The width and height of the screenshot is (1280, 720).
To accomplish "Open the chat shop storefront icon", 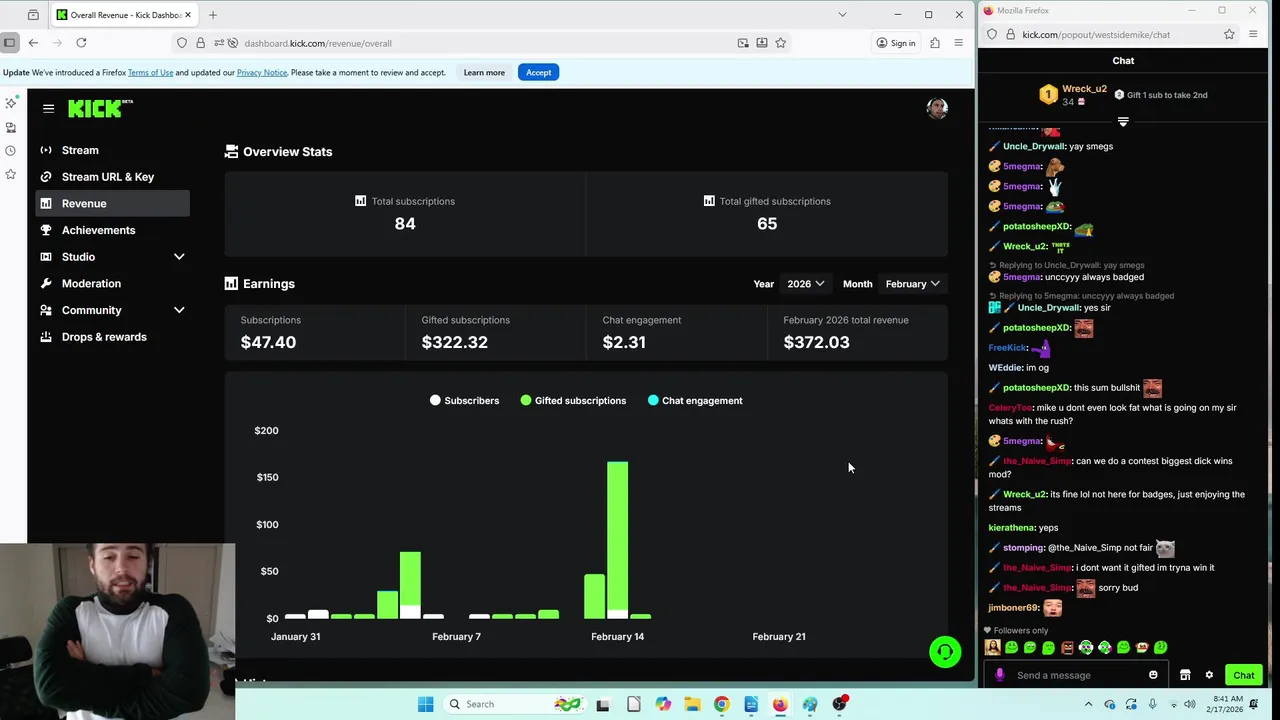I will click(1185, 675).
